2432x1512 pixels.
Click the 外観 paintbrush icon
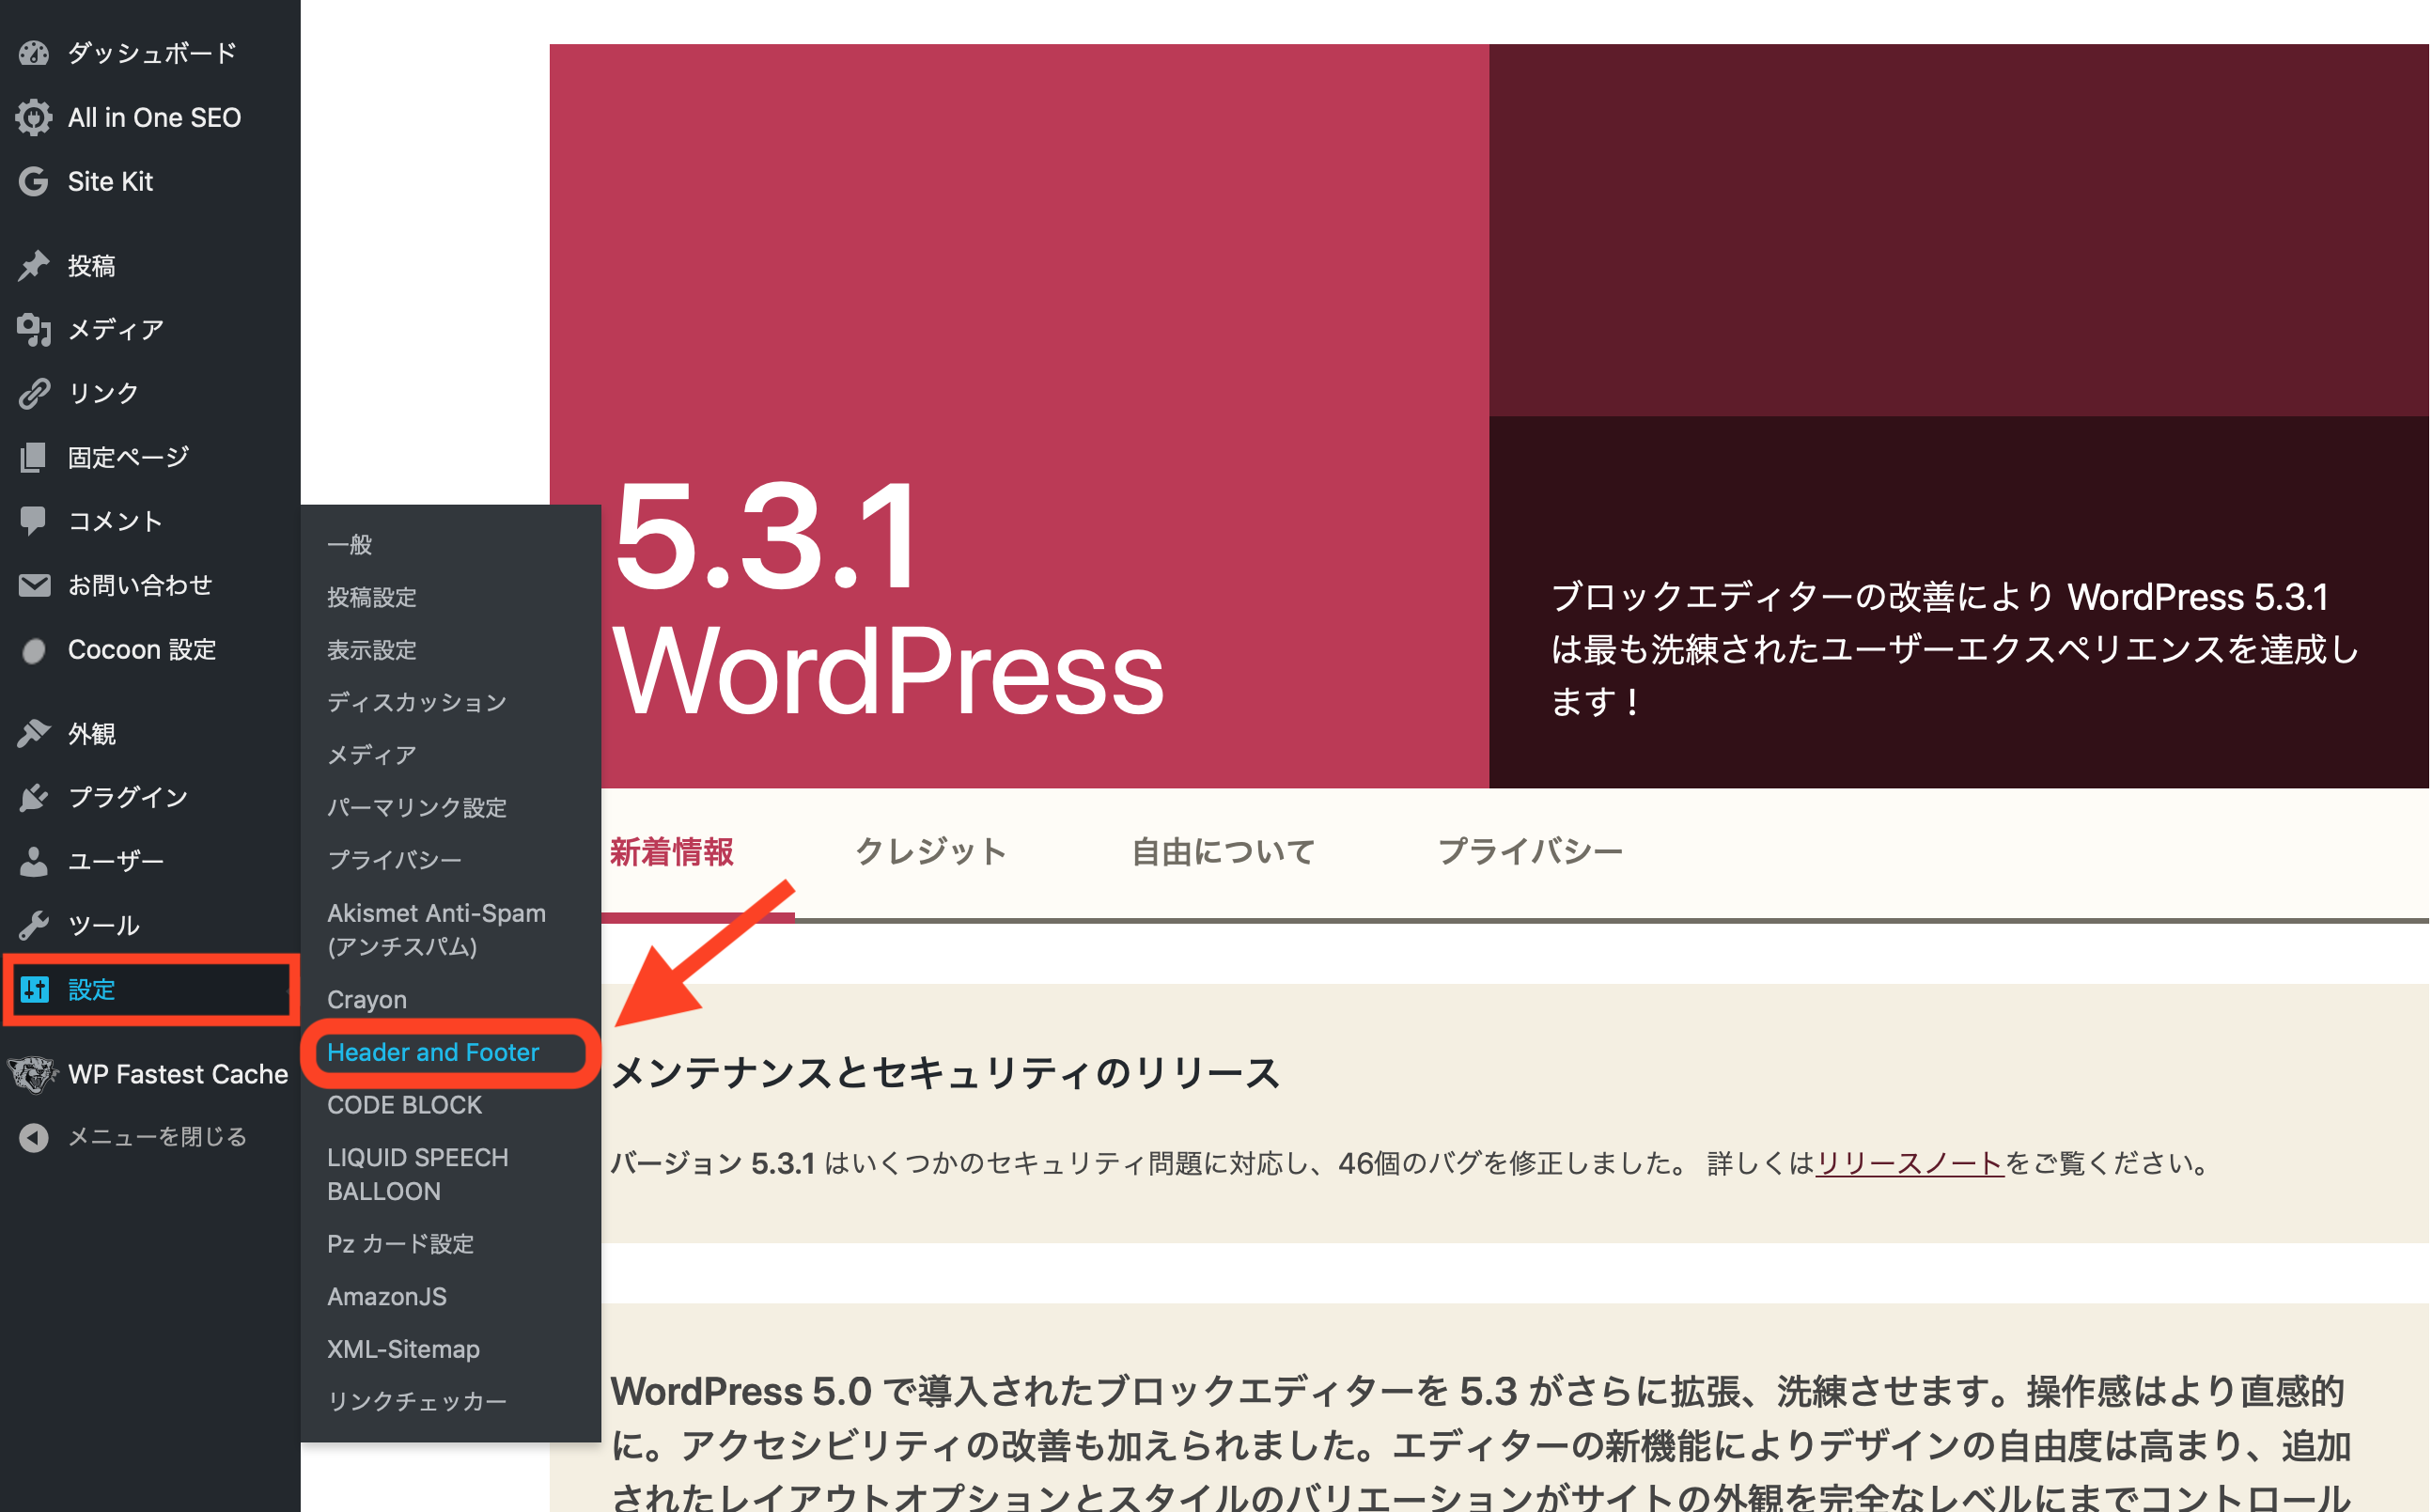tap(34, 733)
